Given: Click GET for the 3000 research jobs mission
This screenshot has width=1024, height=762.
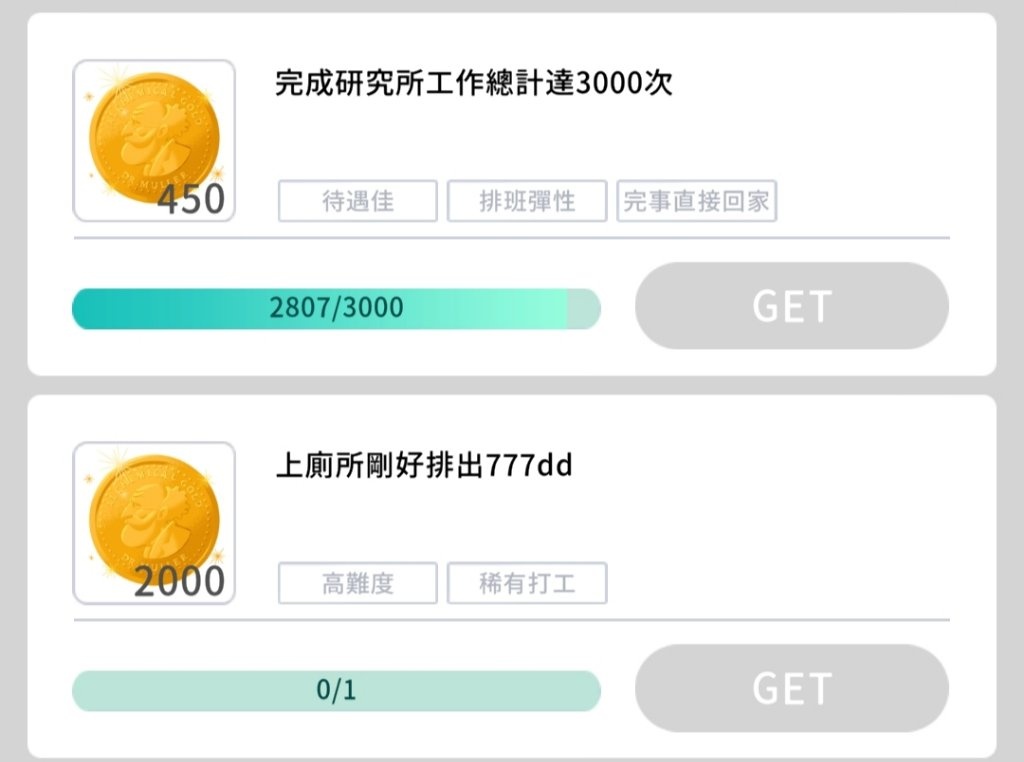Looking at the screenshot, I should point(792,306).
